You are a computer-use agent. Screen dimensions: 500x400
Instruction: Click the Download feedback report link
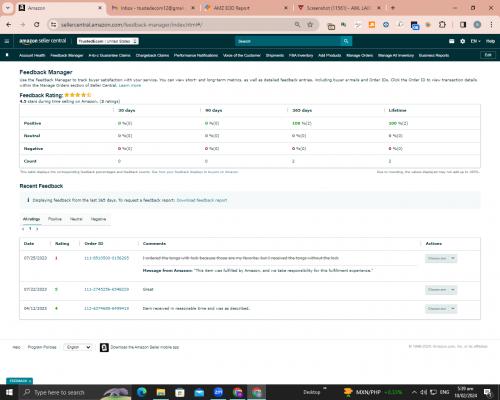pyautogui.click(x=202, y=200)
